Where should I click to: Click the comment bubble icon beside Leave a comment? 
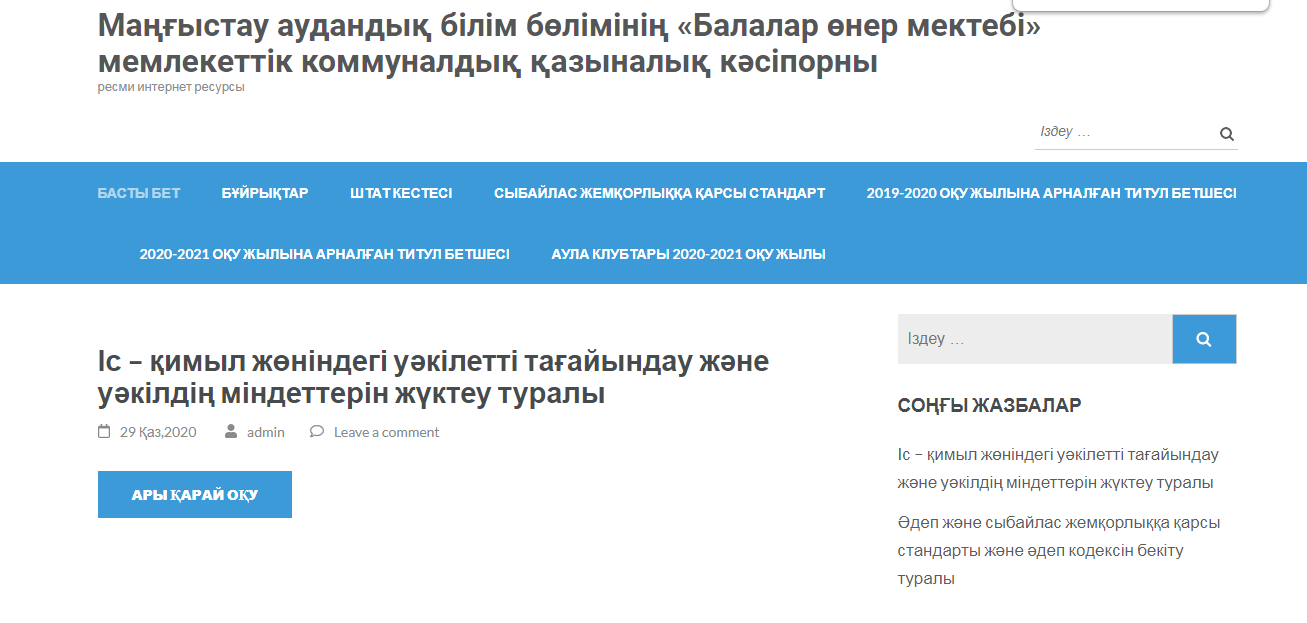coord(317,432)
